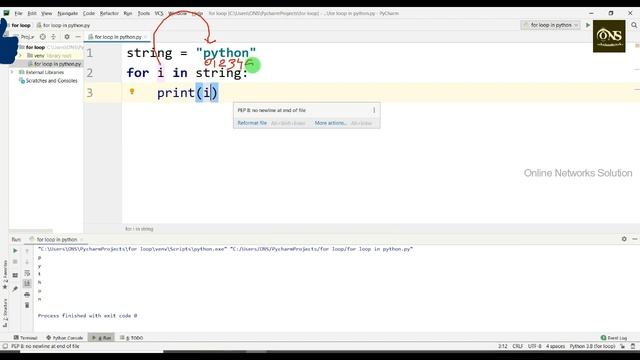Clear all console output trash icon
The width and height of the screenshot is (640, 360).
tap(27, 305)
